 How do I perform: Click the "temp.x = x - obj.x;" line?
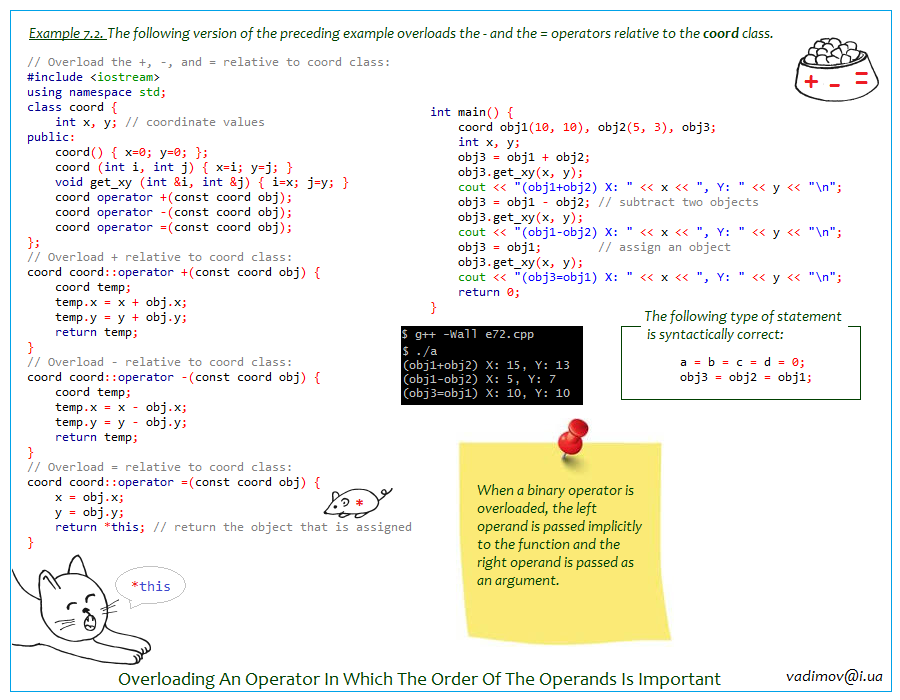pyautogui.click(x=121, y=407)
